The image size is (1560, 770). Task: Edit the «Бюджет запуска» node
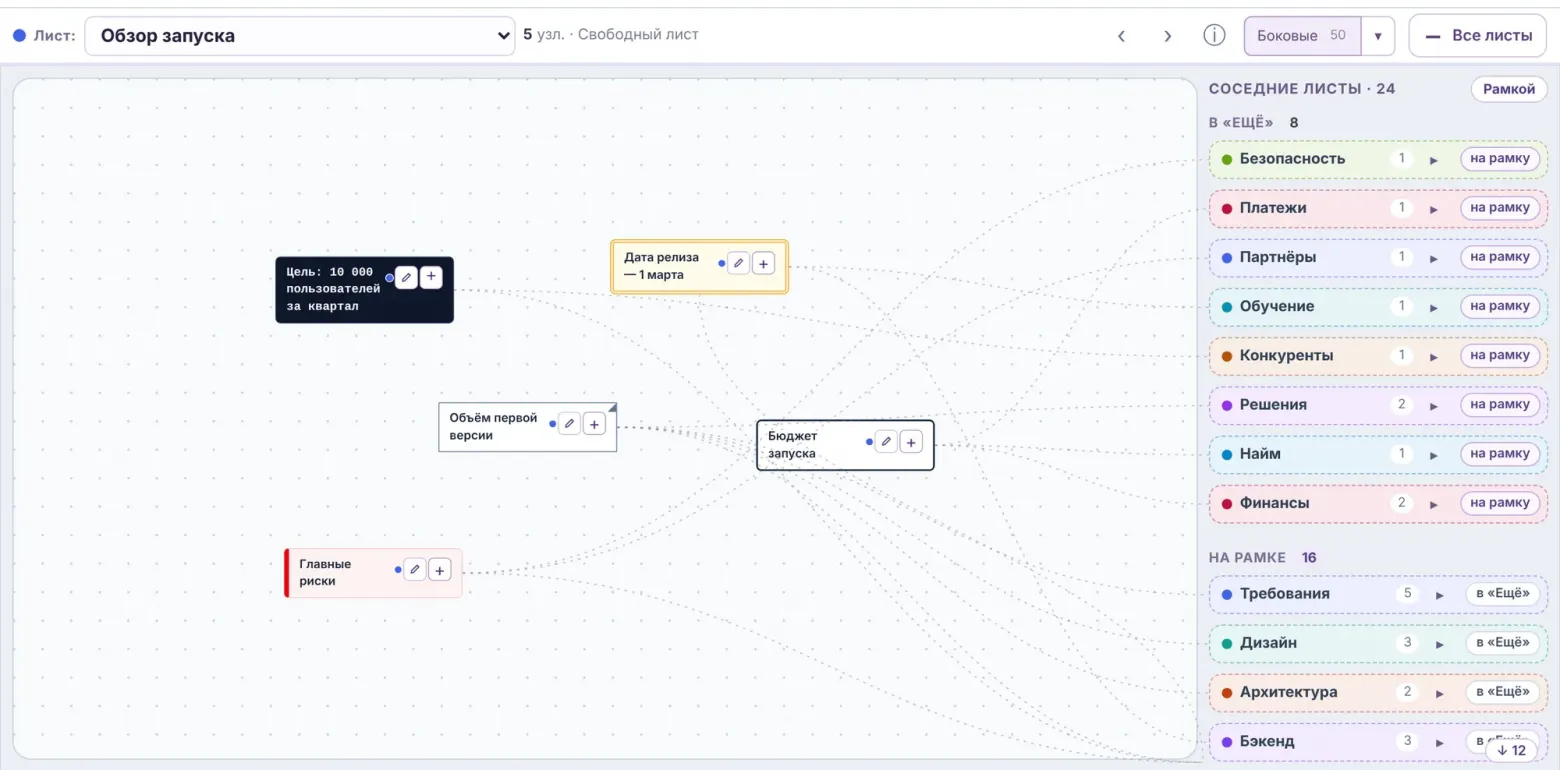[x=886, y=441]
